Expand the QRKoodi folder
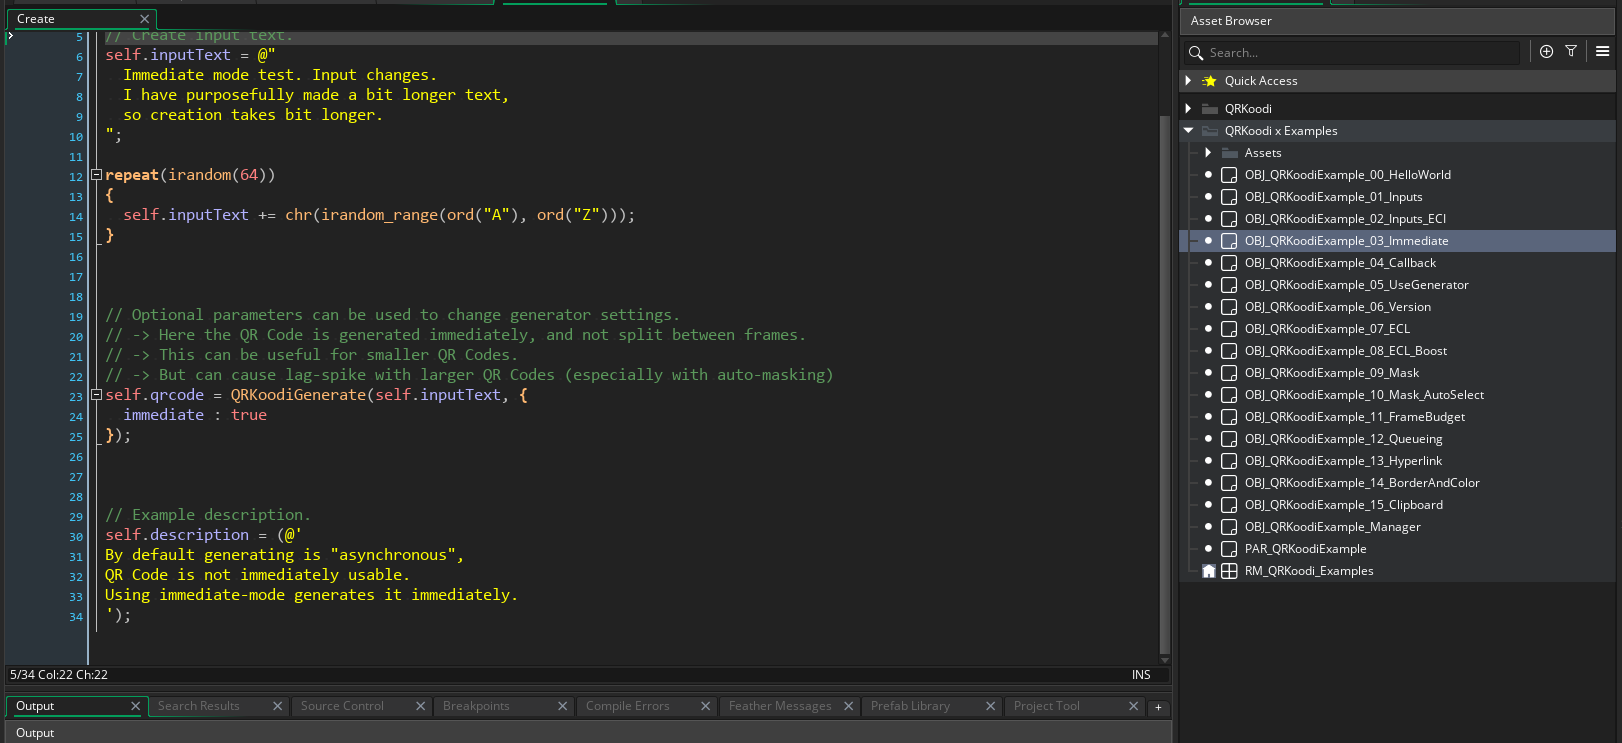 coord(1188,108)
